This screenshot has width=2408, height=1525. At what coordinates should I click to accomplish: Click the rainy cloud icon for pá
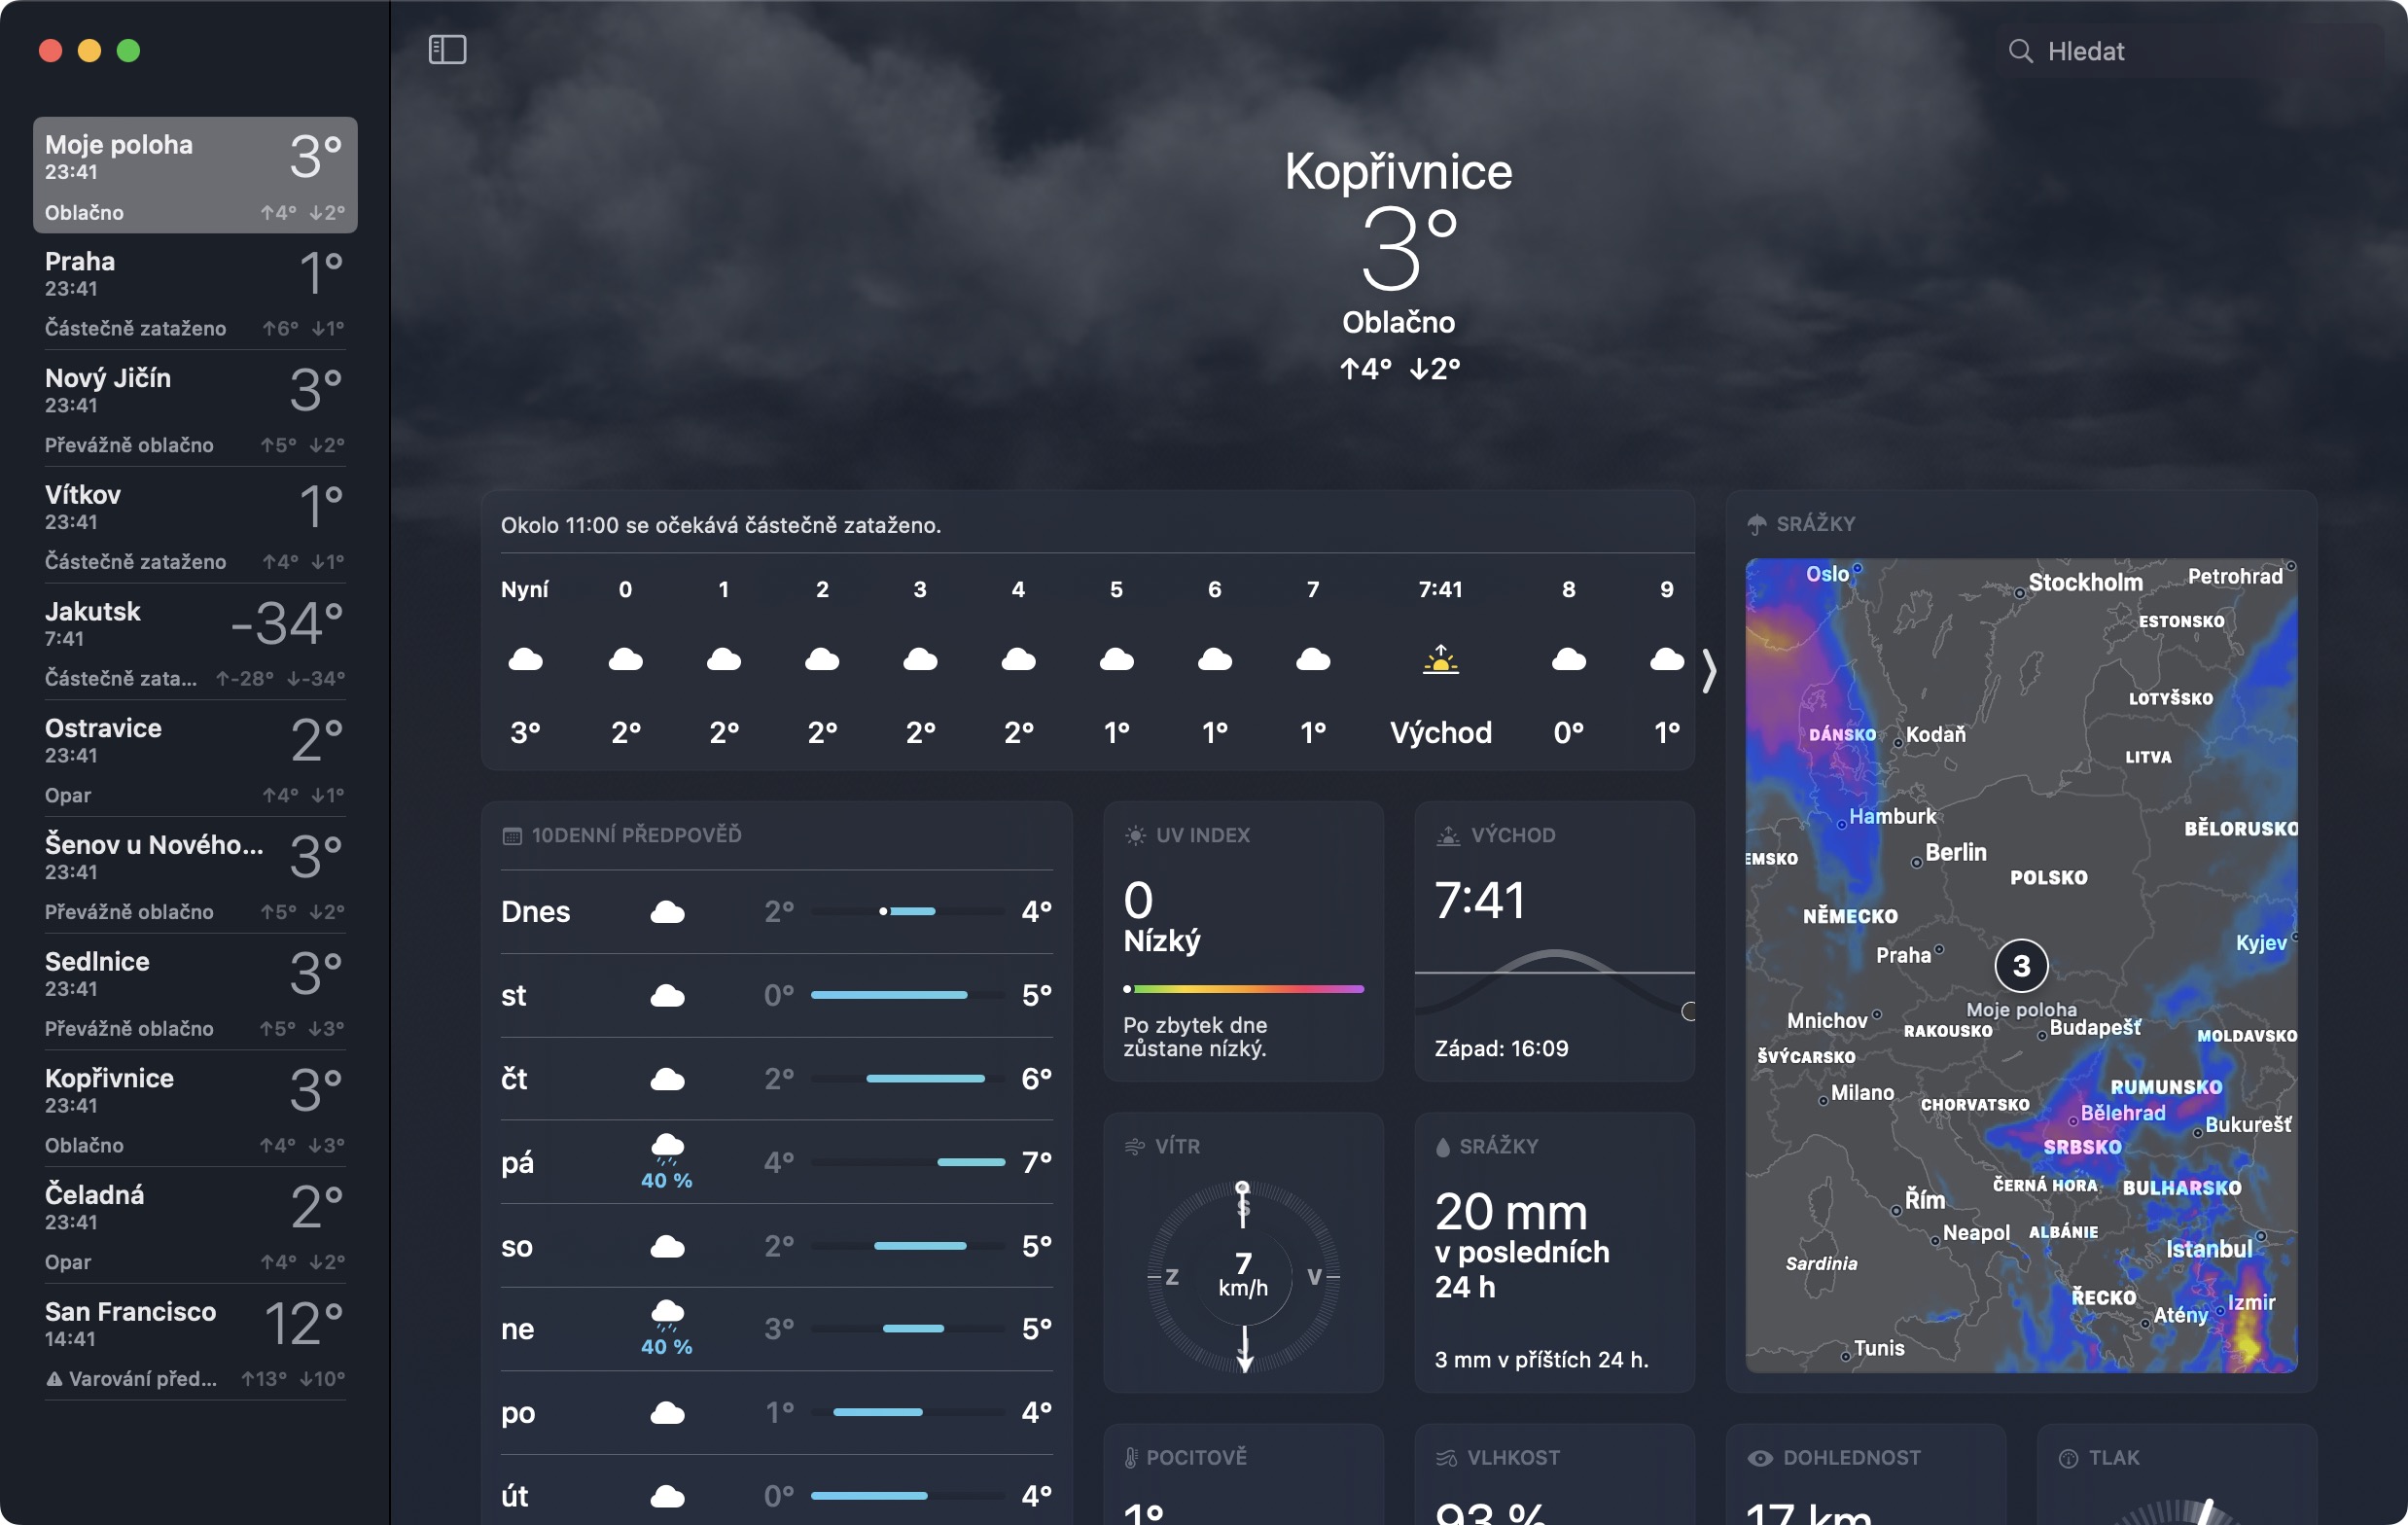[667, 1146]
